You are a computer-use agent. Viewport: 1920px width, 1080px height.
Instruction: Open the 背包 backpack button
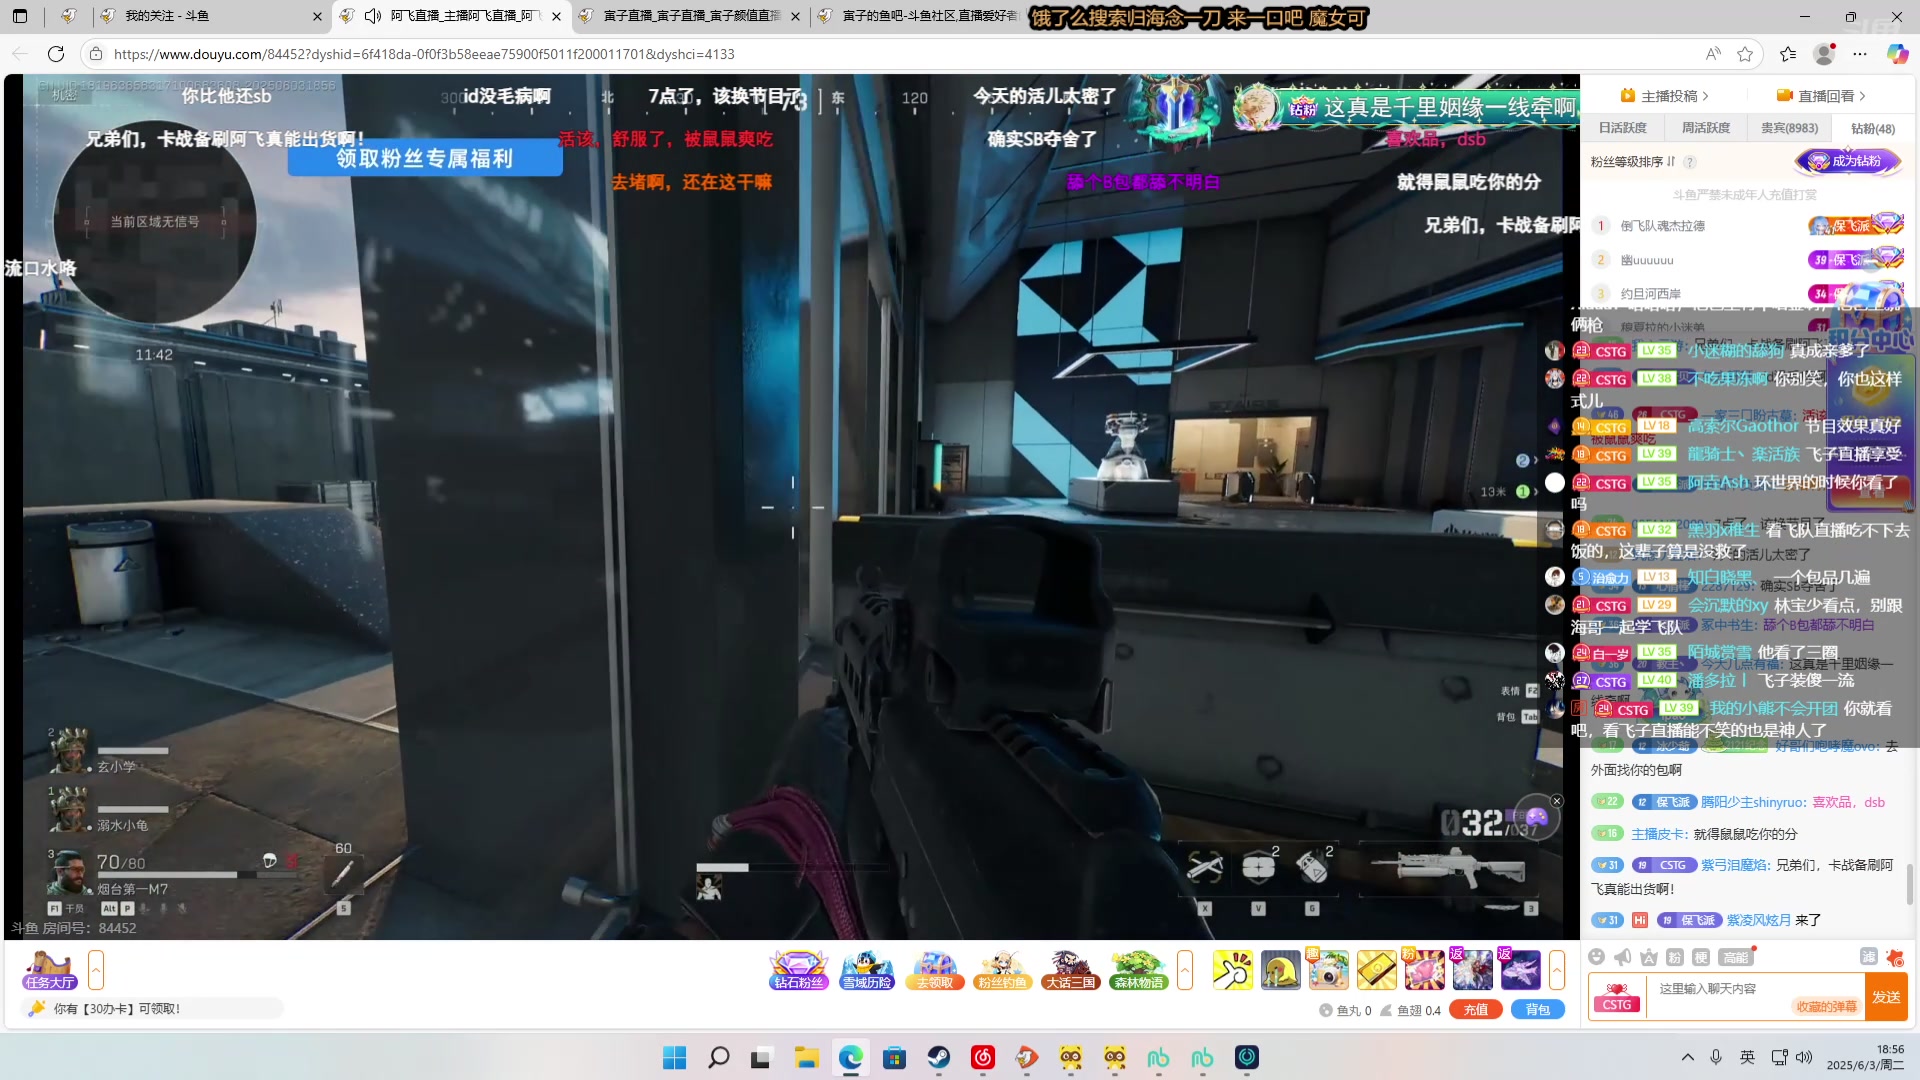click(1538, 1010)
